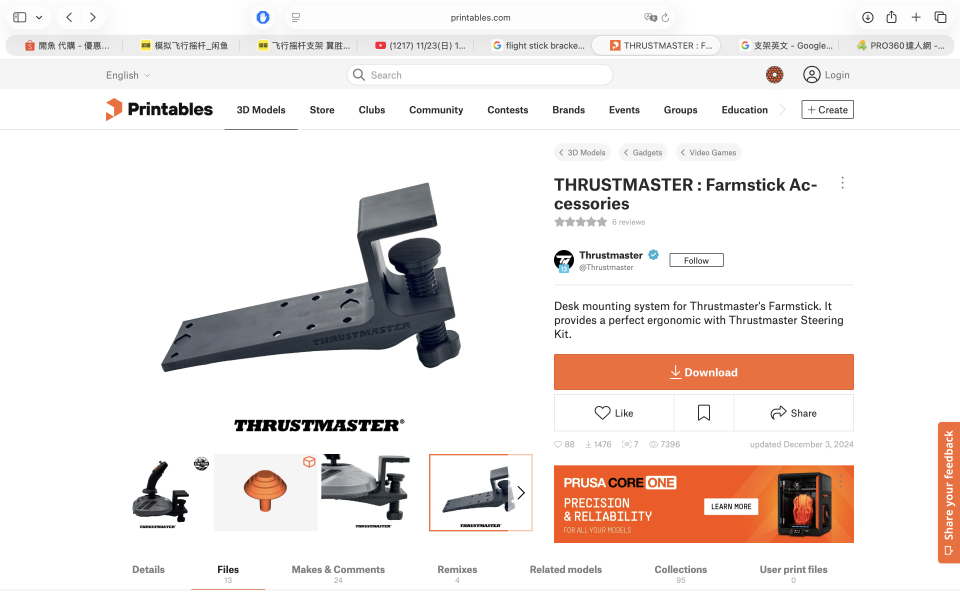Expand more nav items after Education
This screenshot has width=960, height=600.
pos(782,110)
